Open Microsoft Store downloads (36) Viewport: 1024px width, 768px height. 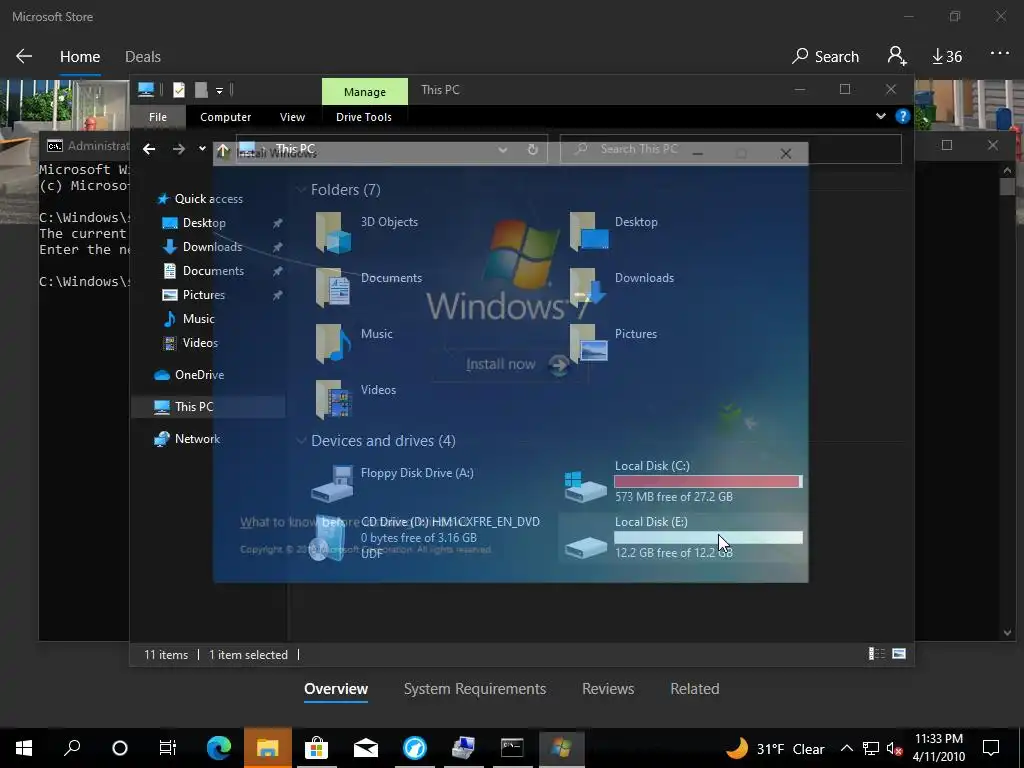[947, 57]
